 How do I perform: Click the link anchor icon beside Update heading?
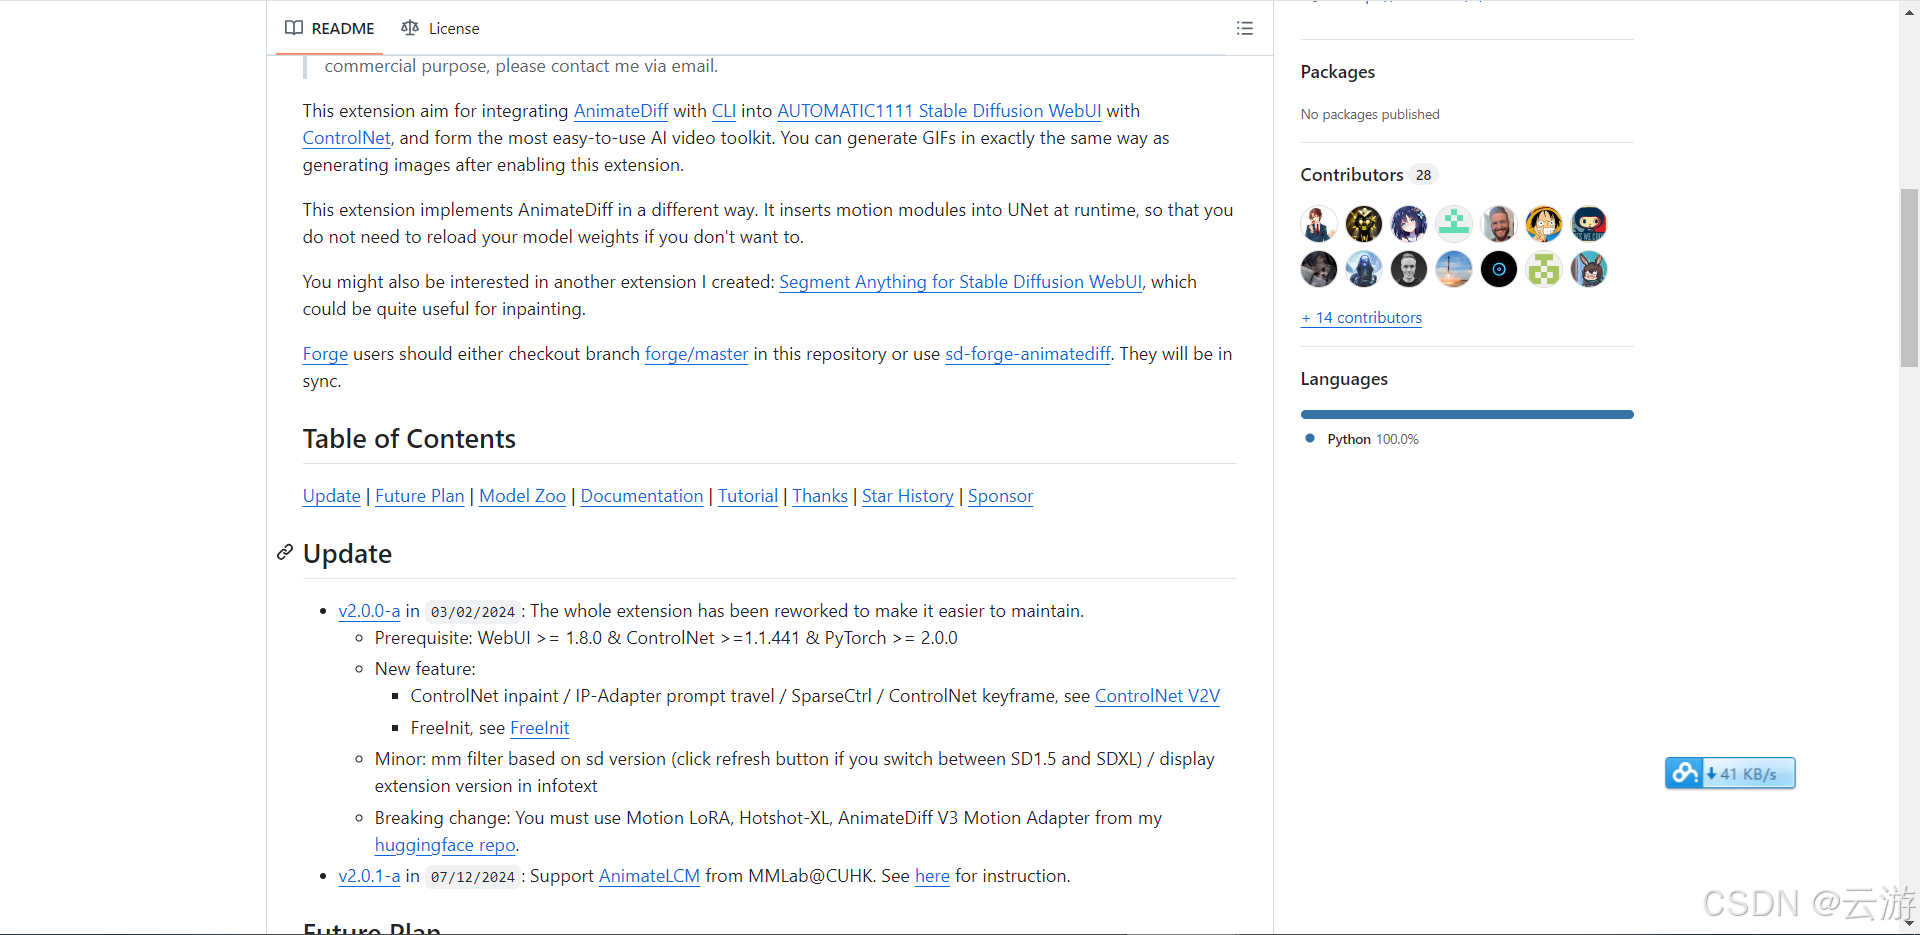pyautogui.click(x=285, y=552)
